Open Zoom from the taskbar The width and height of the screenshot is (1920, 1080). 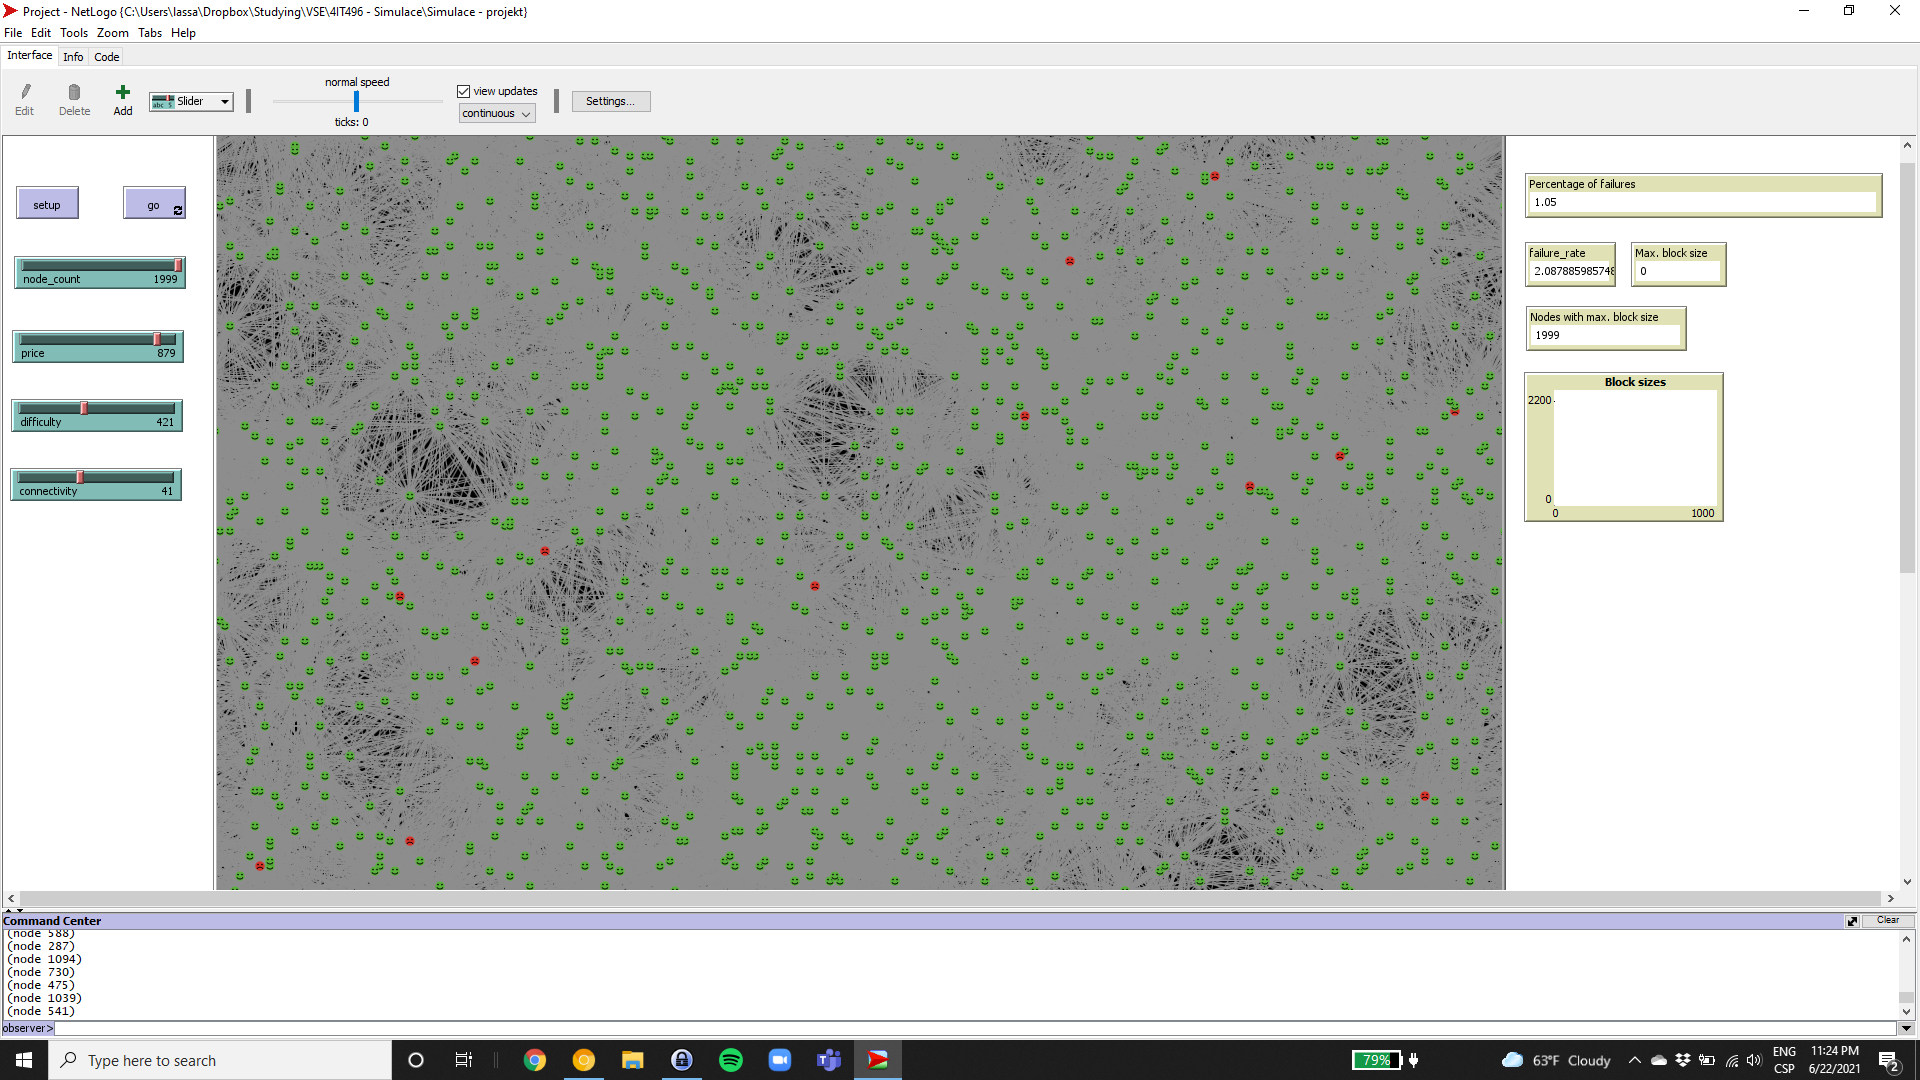pyautogui.click(x=780, y=1060)
